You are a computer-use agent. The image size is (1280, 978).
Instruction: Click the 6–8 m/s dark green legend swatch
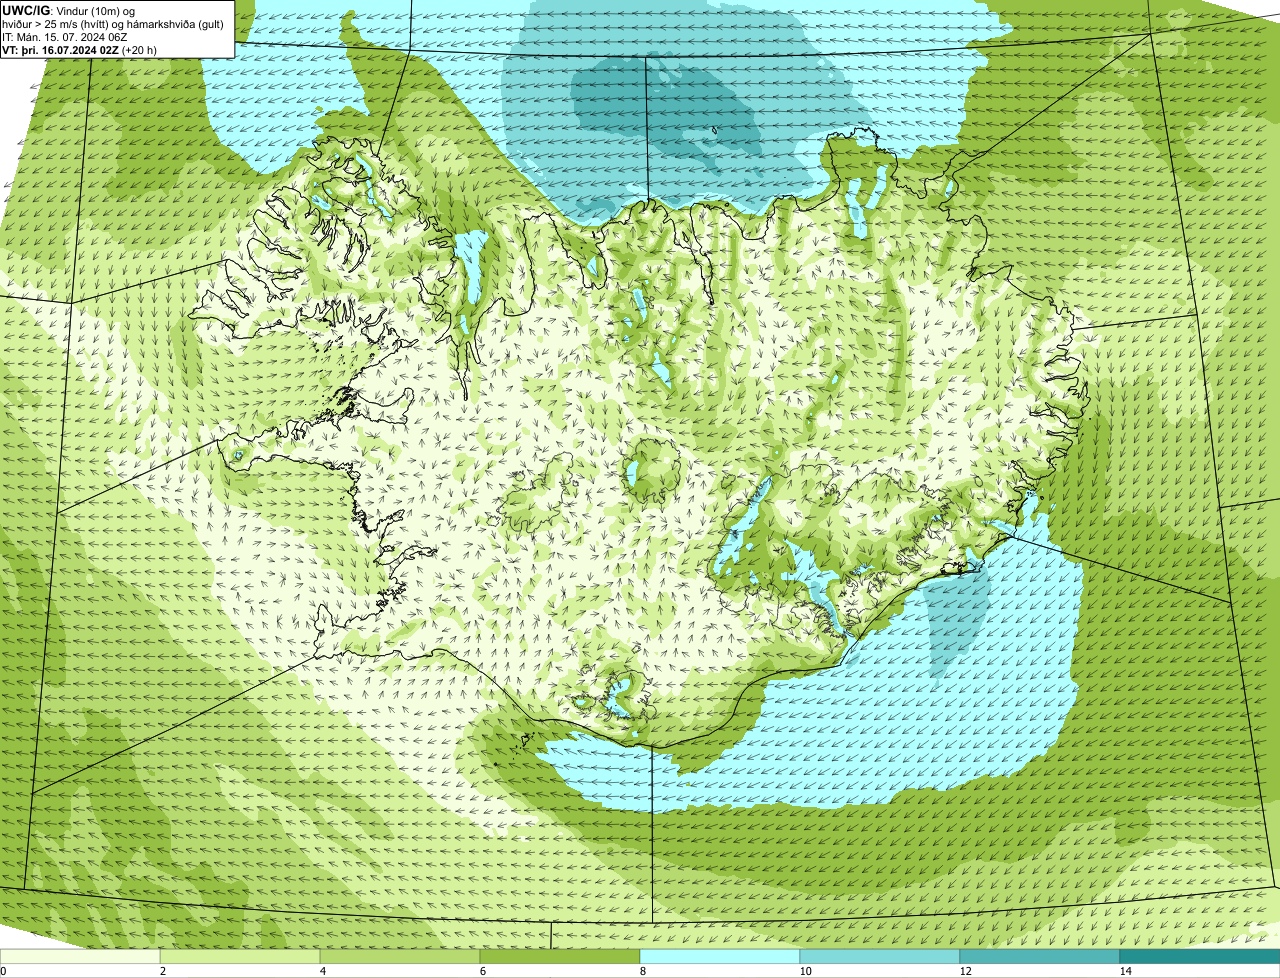click(560, 956)
